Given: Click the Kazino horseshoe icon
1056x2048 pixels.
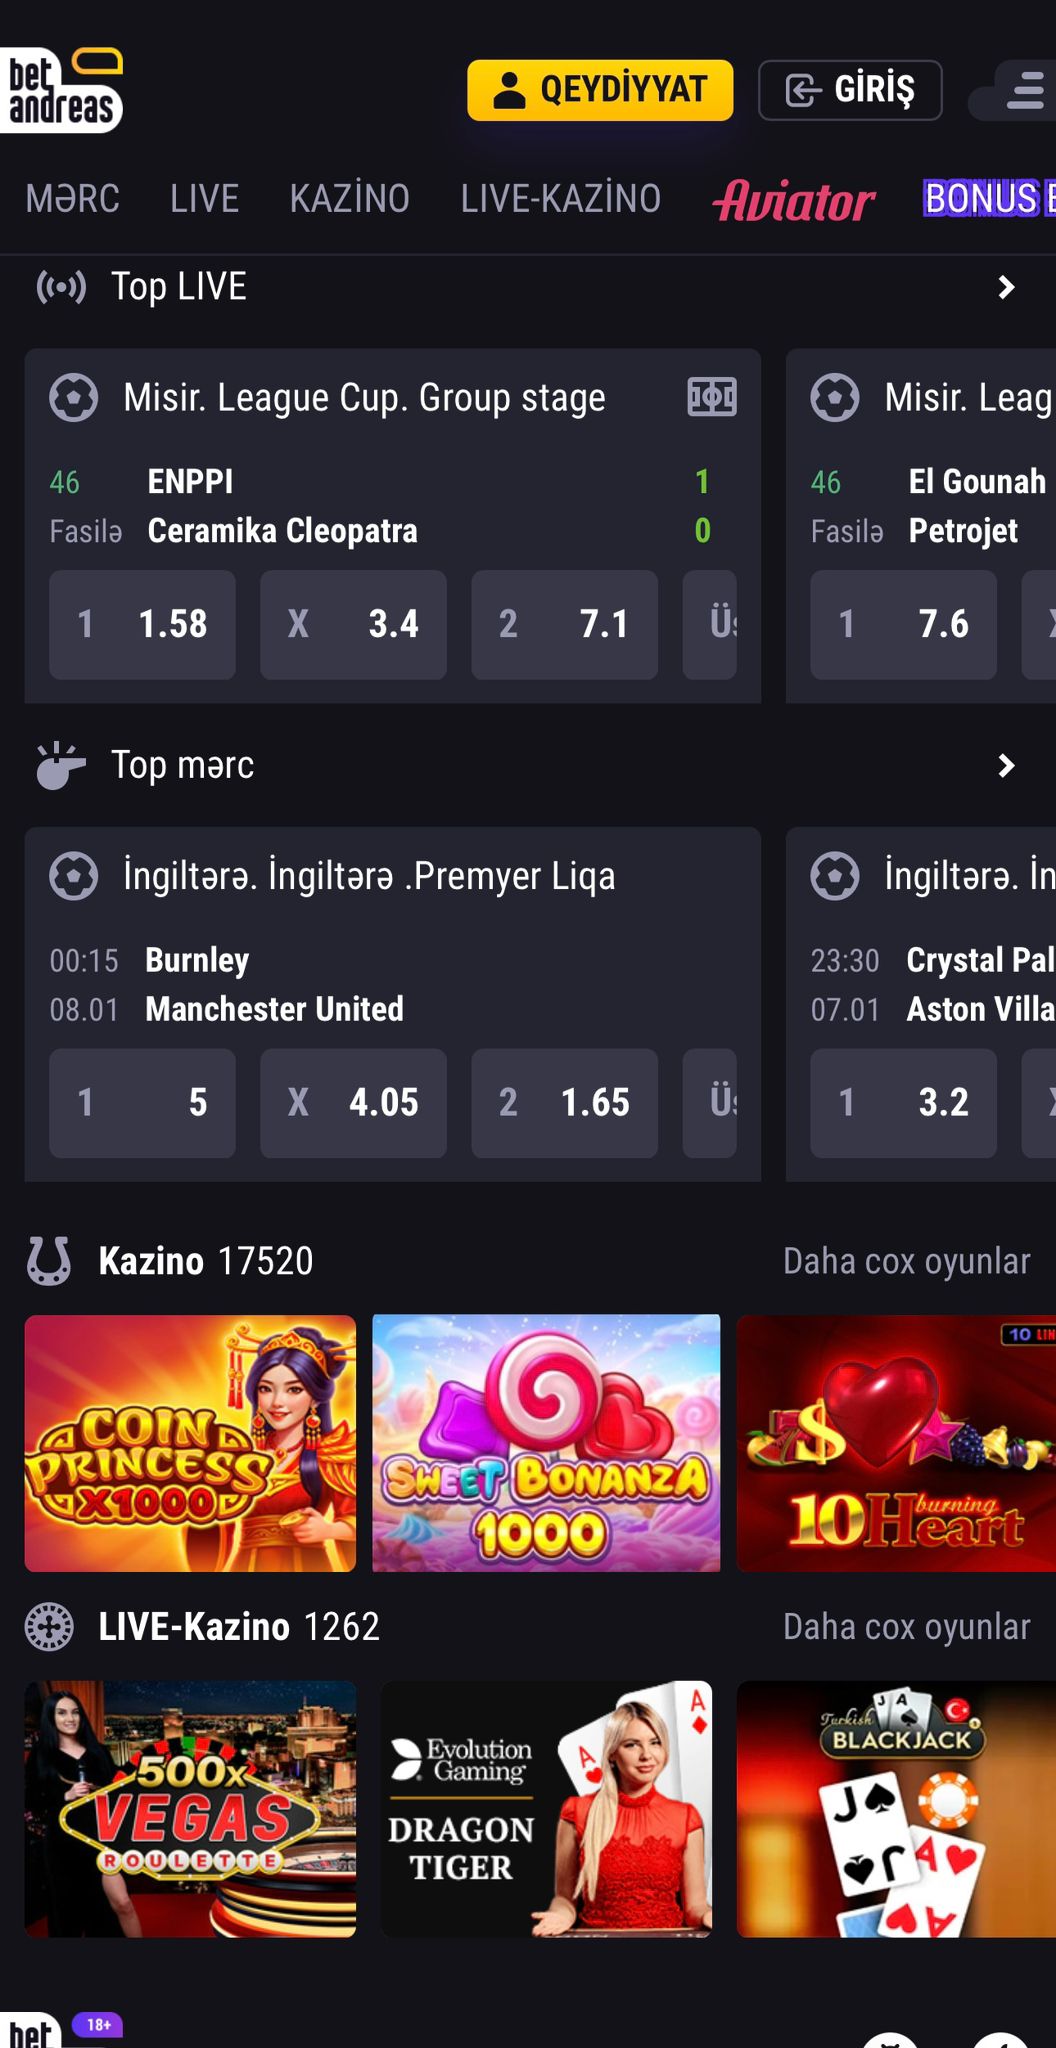Looking at the screenshot, I should coord(49,1261).
